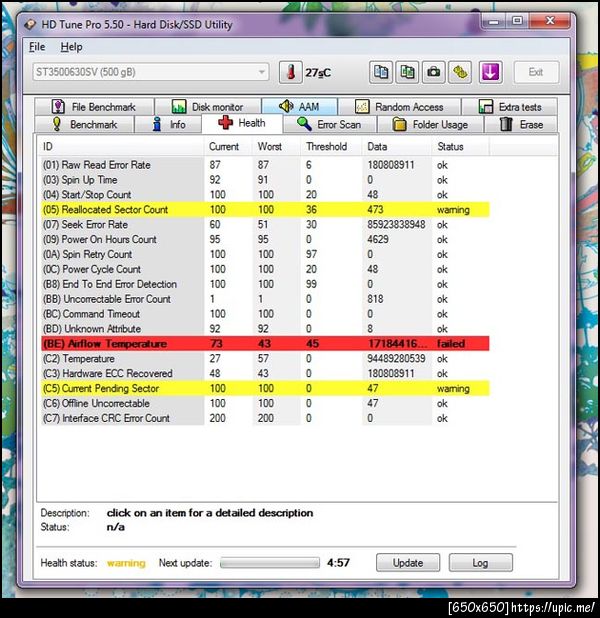
Task: Click the Status column header
Action: [x=460, y=146]
